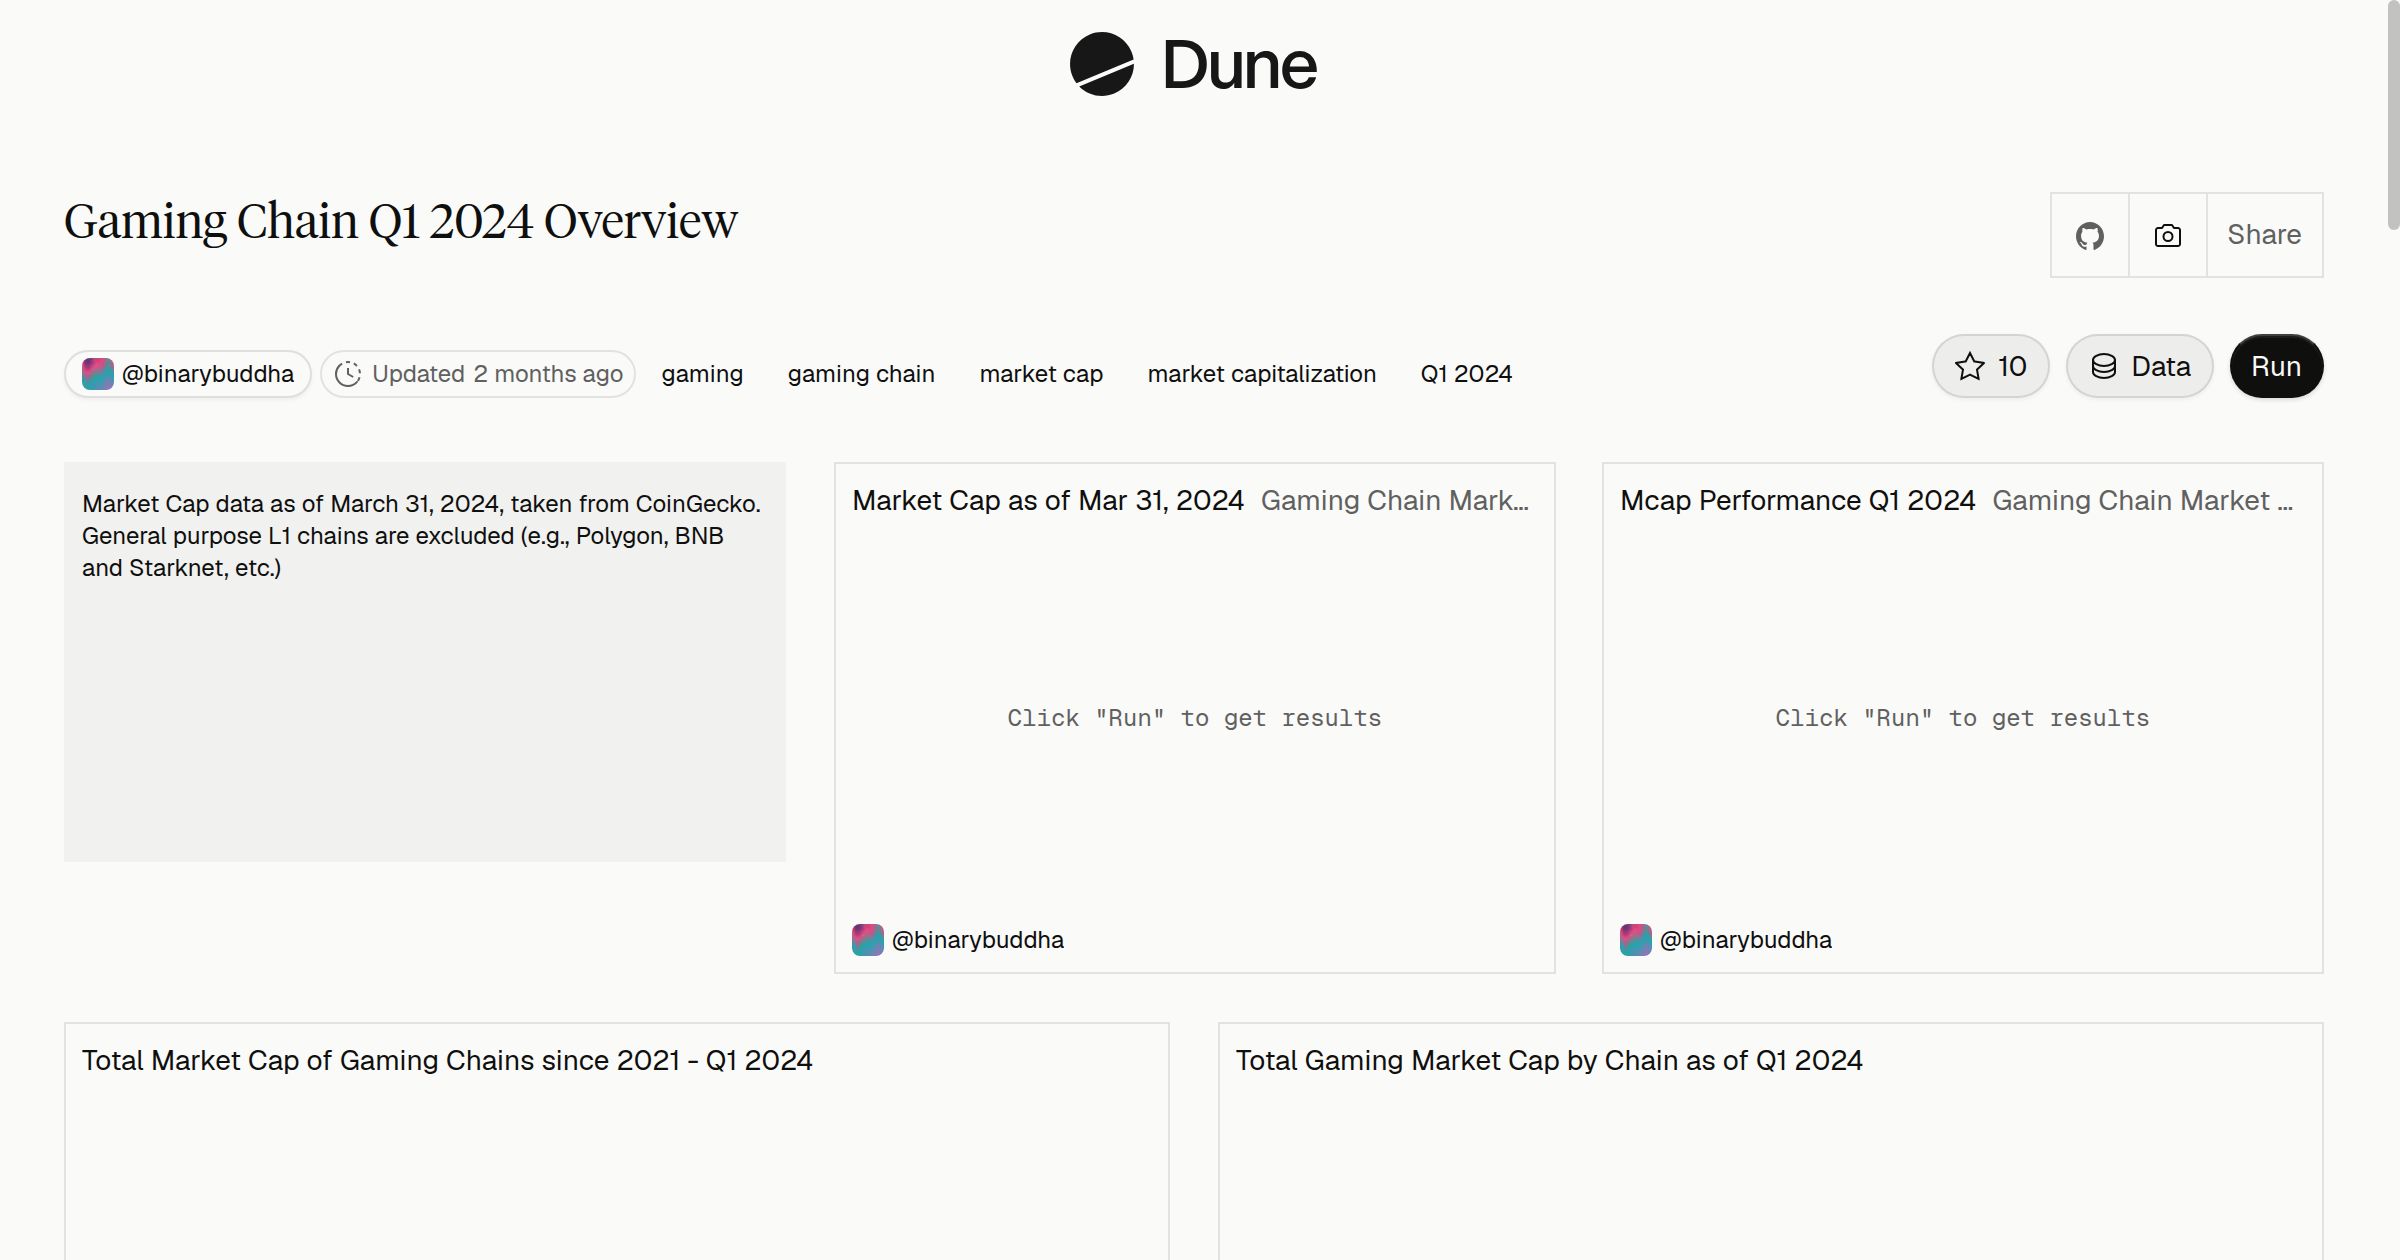Click the Updated 2 months ago badge
Image resolution: width=2400 pixels, height=1260 pixels.
[x=478, y=374]
